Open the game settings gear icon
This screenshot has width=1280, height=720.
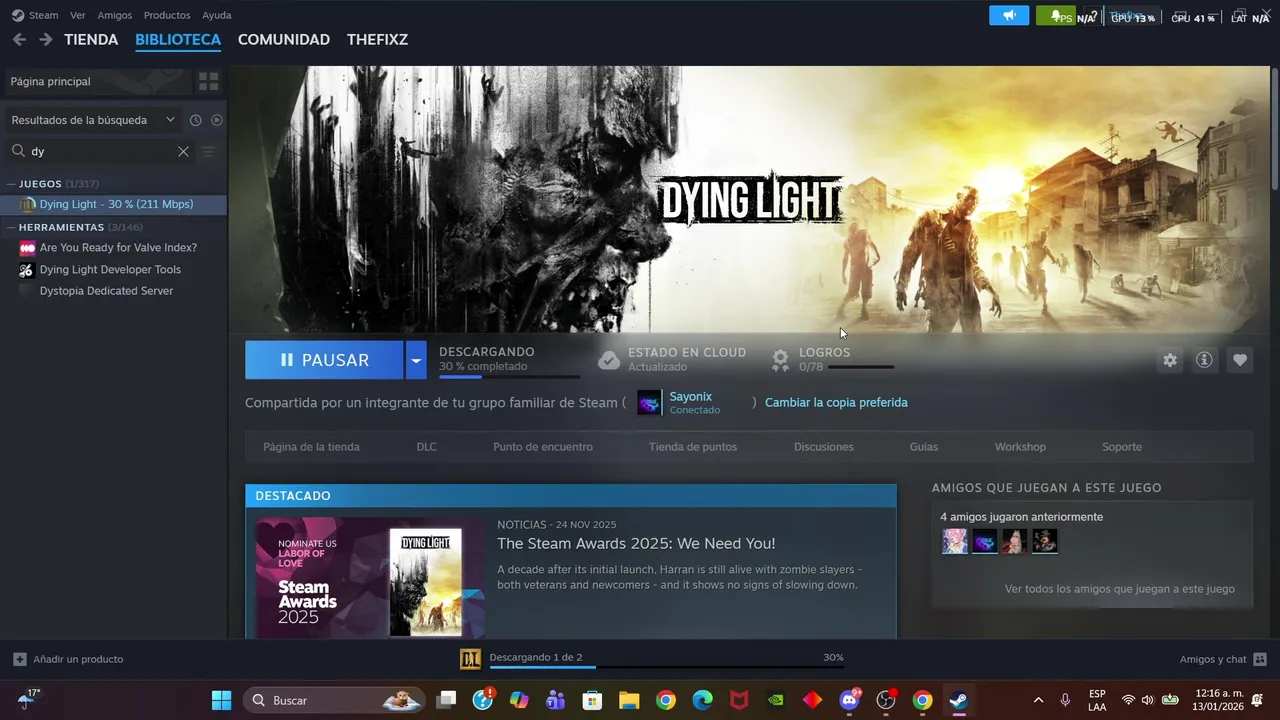pyautogui.click(x=1169, y=360)
